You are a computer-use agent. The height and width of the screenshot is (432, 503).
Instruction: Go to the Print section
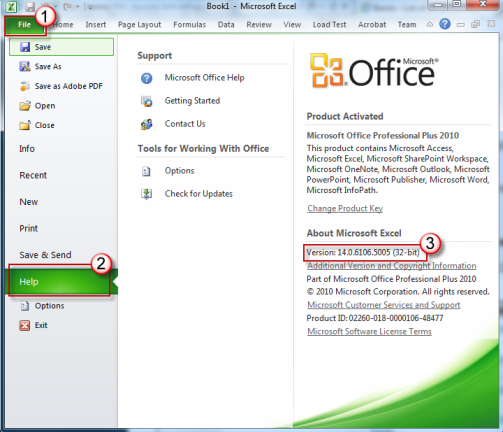coord(29,228)
